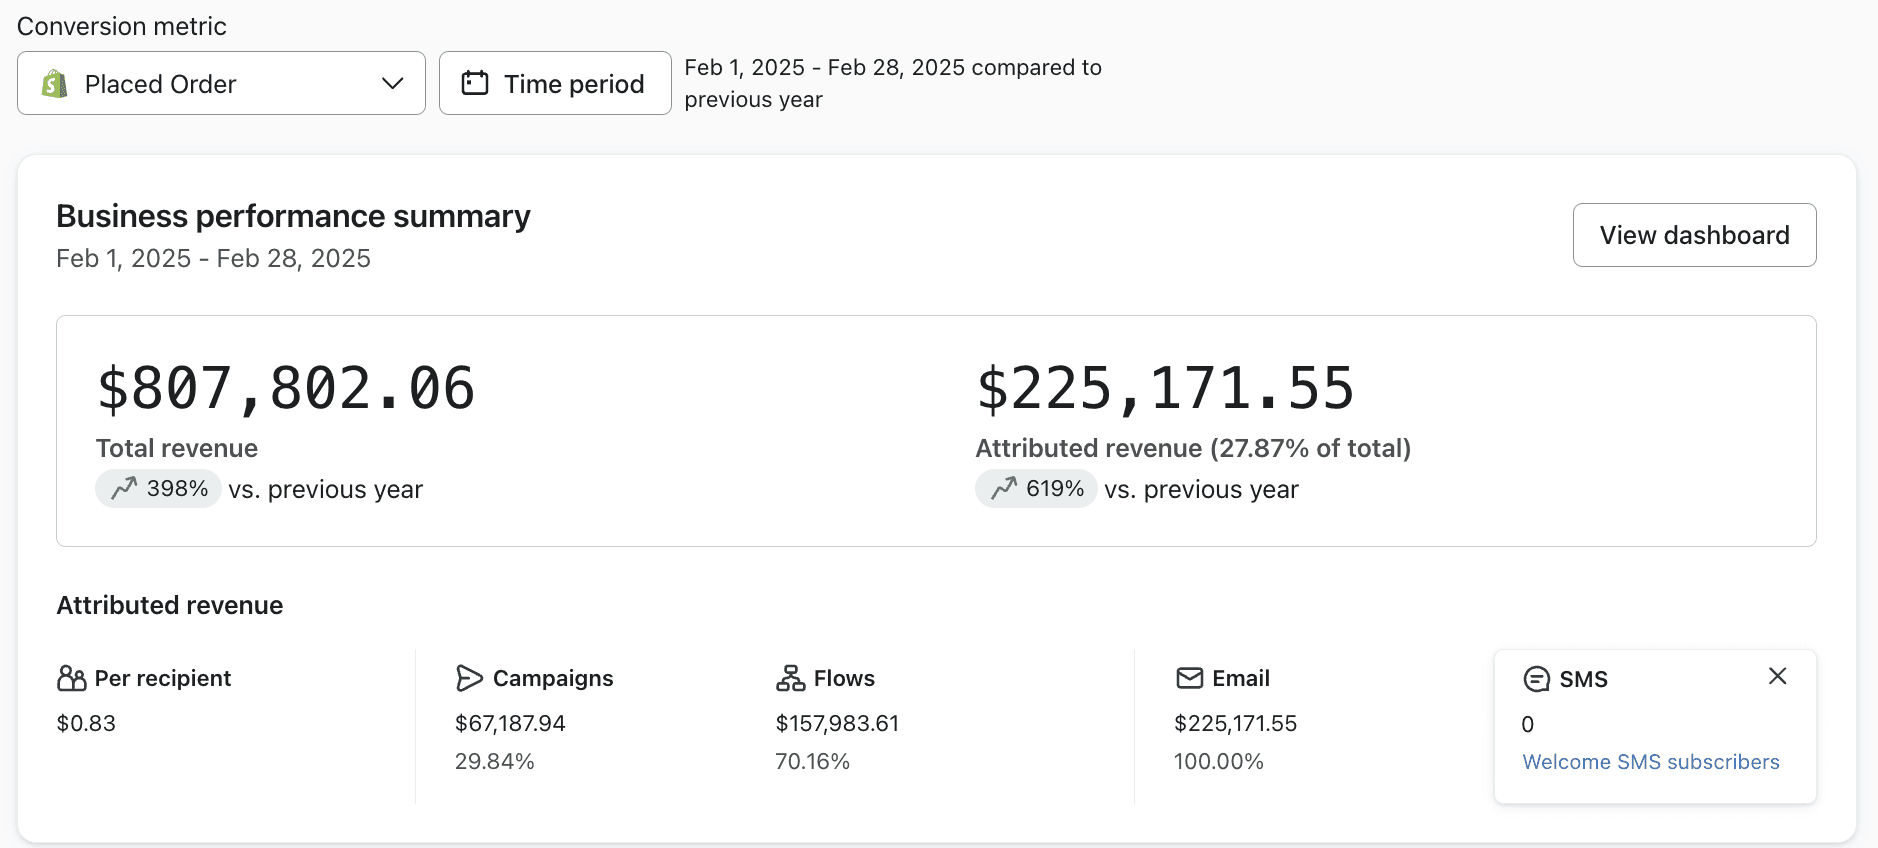Dismiss the SMS card with the X

[1777, 676]
